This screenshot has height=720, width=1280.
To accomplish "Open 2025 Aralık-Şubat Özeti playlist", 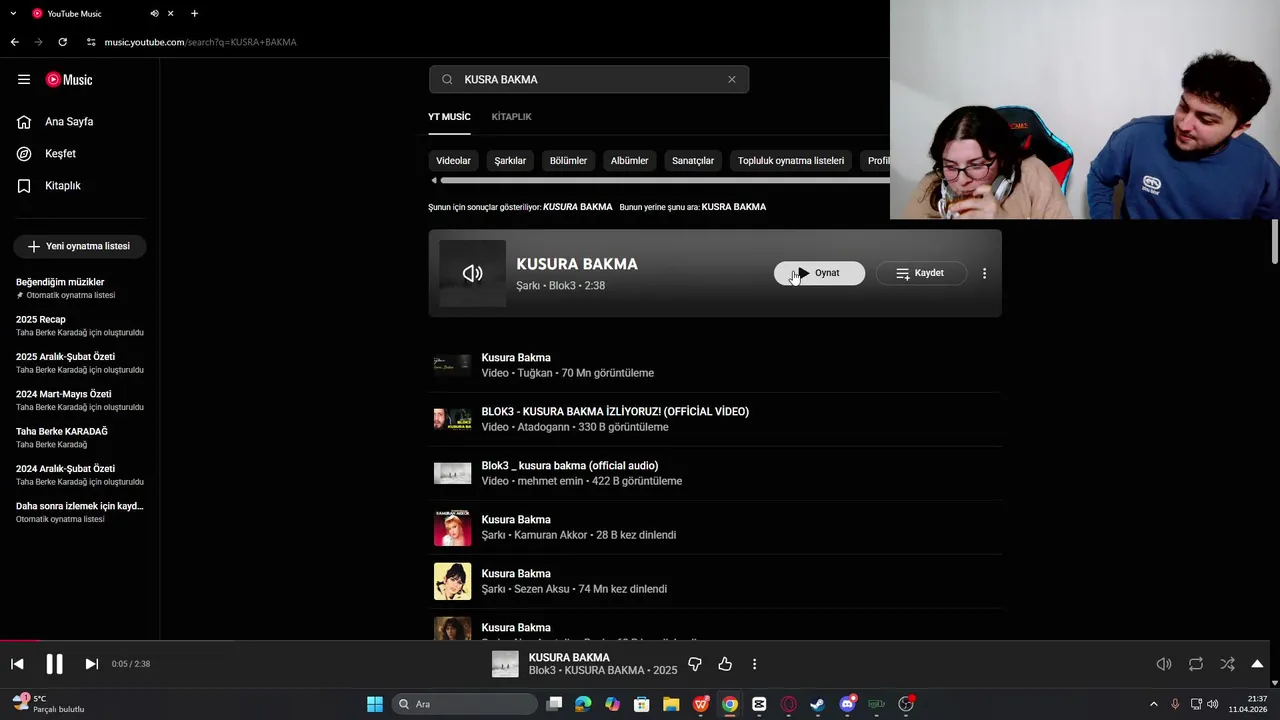I will pyautogui.click(x=80, y=363).
